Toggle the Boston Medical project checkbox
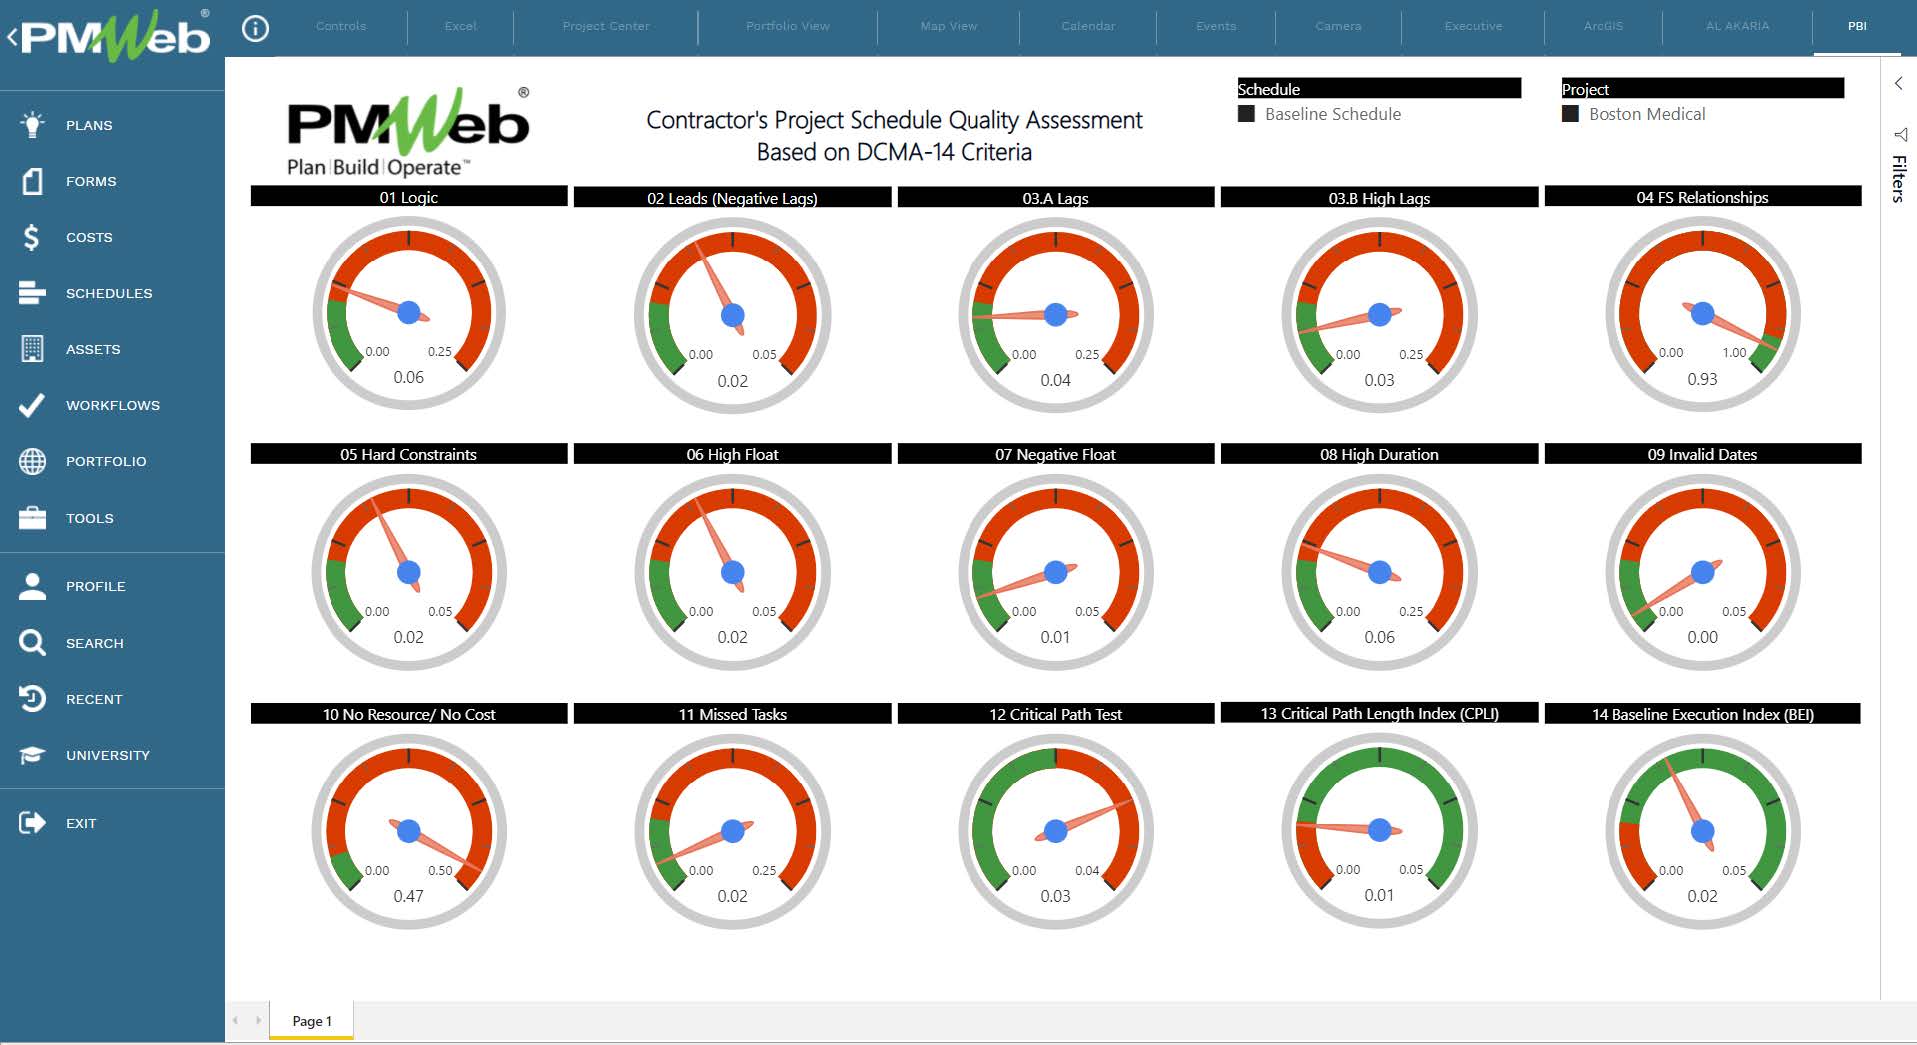 1570,114
